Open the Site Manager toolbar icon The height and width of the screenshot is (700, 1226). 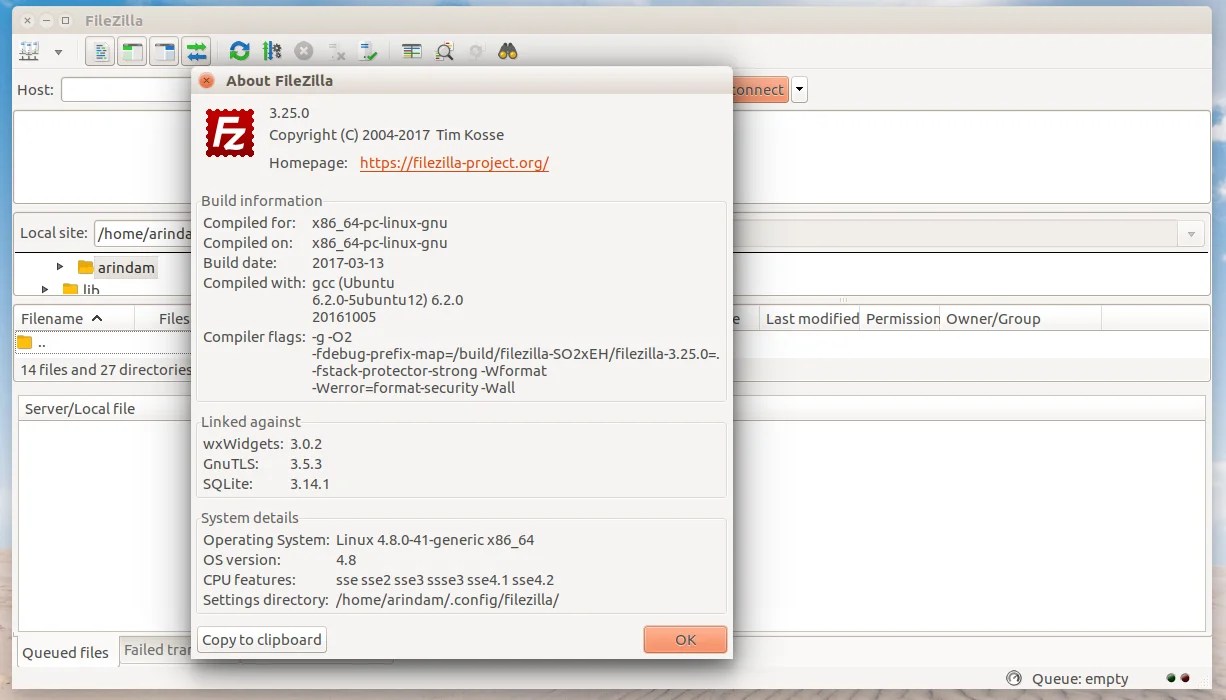[30, 51]
